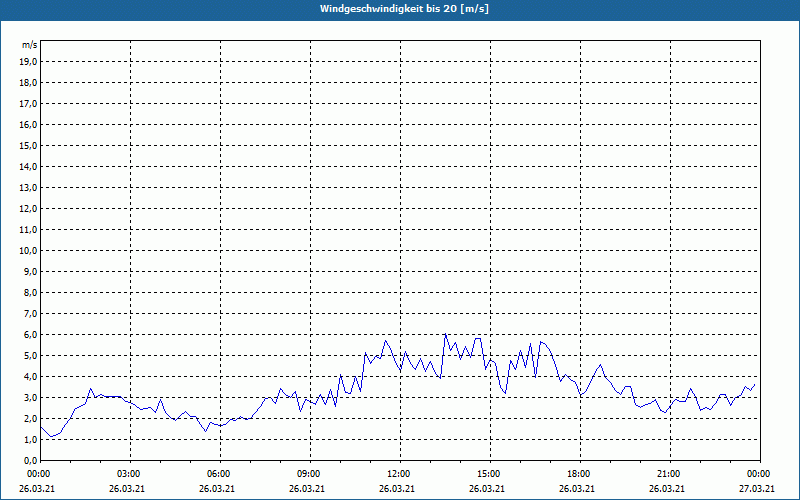Select the 7,0 y-axis value

click(30, 313)
